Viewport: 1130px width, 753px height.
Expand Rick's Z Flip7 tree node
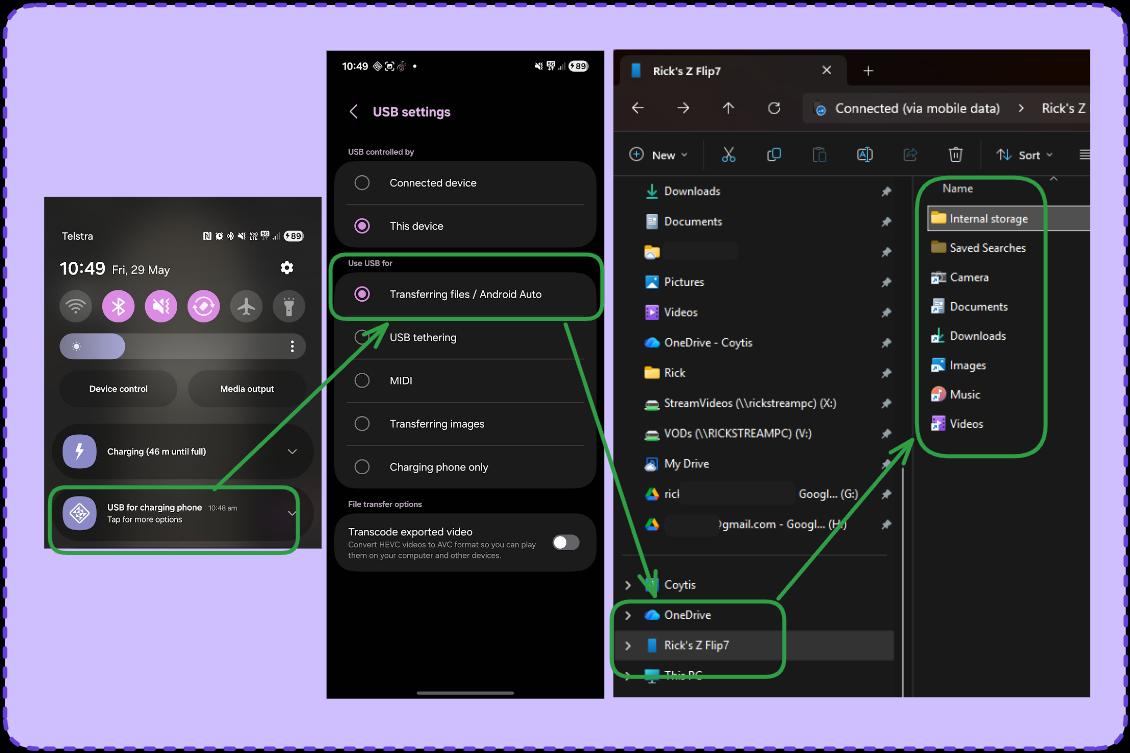tap(628, 646)
